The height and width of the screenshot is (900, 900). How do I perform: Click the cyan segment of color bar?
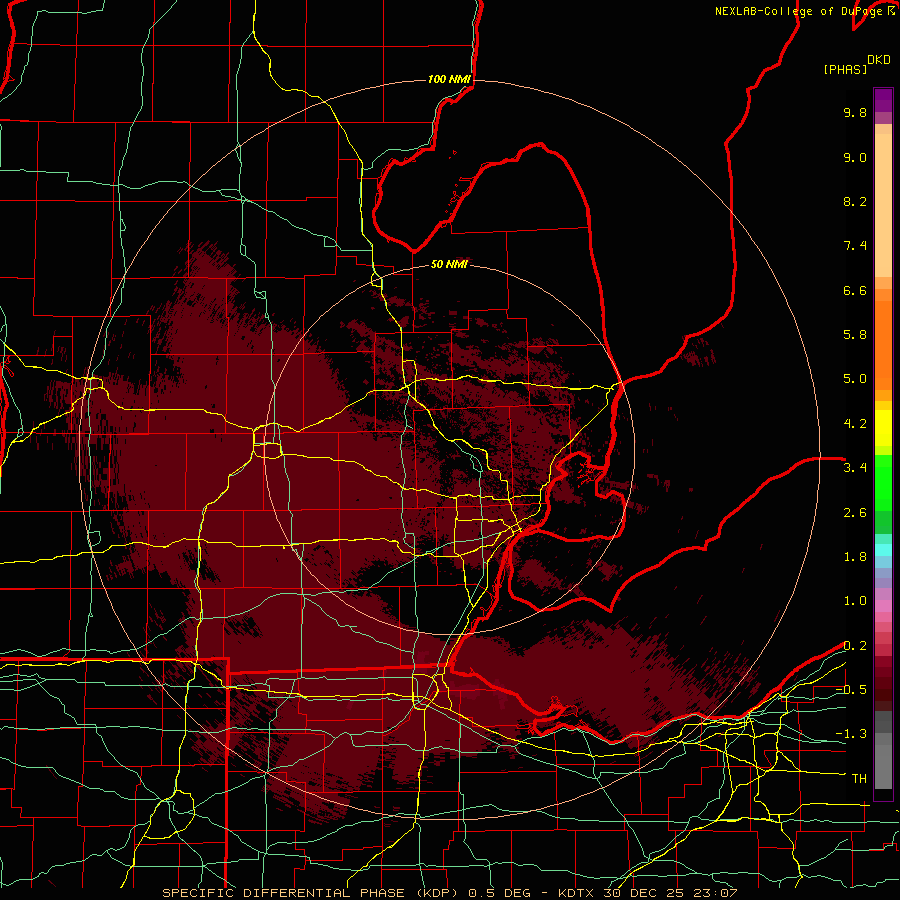[883, 550]
